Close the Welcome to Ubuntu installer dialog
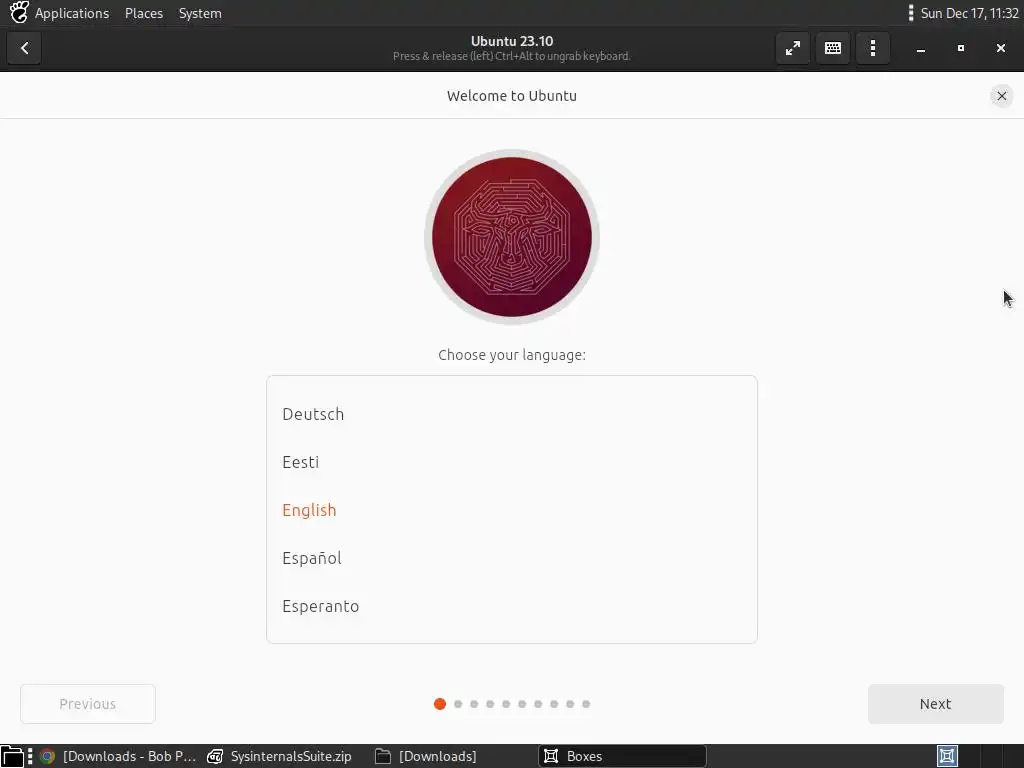The image size is (1024, 768). point(1001,96)
